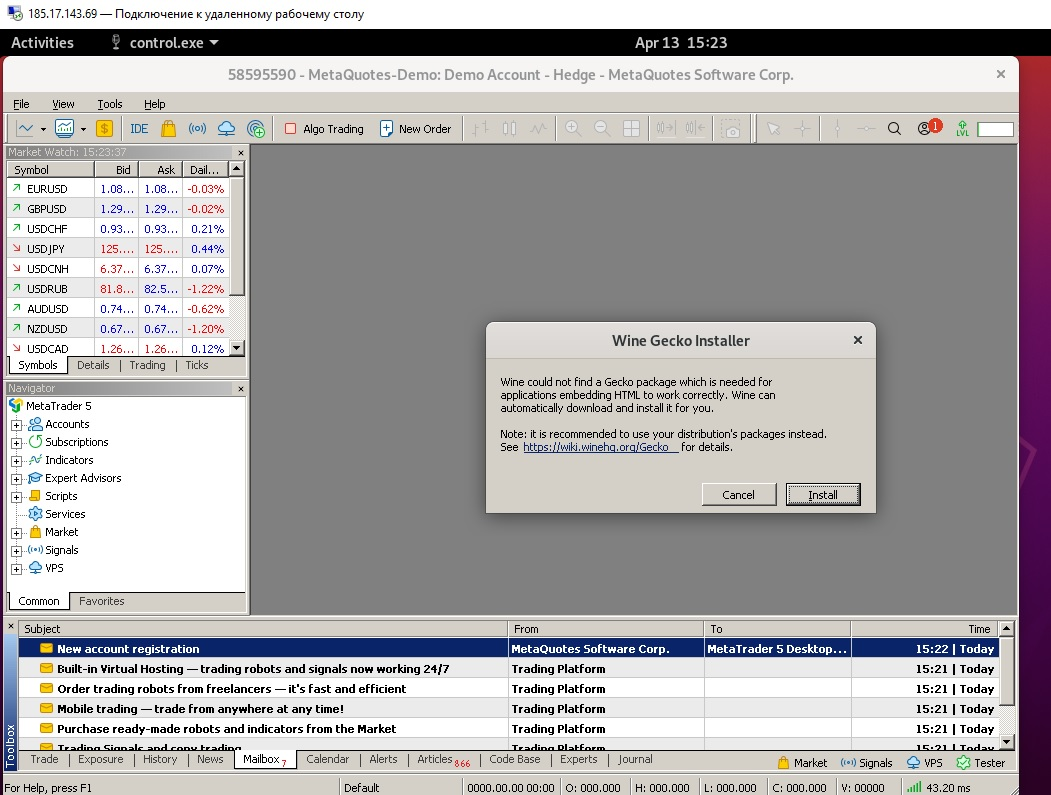Select the horizontal line tool

click(866, 128)
